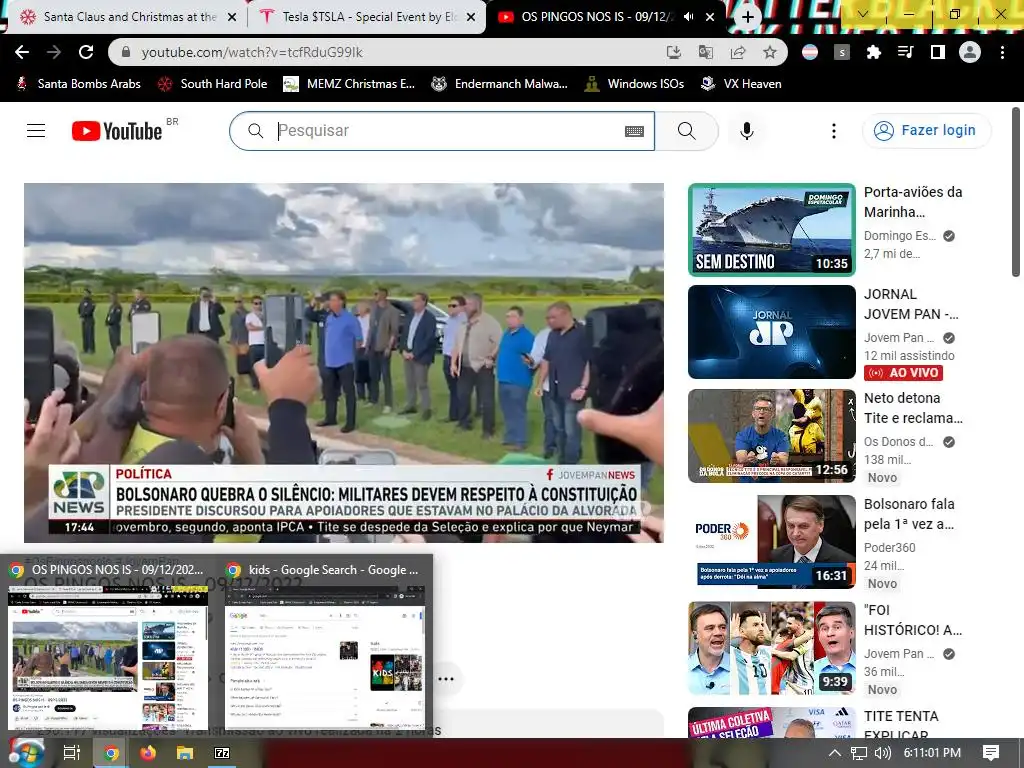This screenshot has height=768, width=1024.
Task: Click the install app icon in address bar
Action: (x=673, y=52)
